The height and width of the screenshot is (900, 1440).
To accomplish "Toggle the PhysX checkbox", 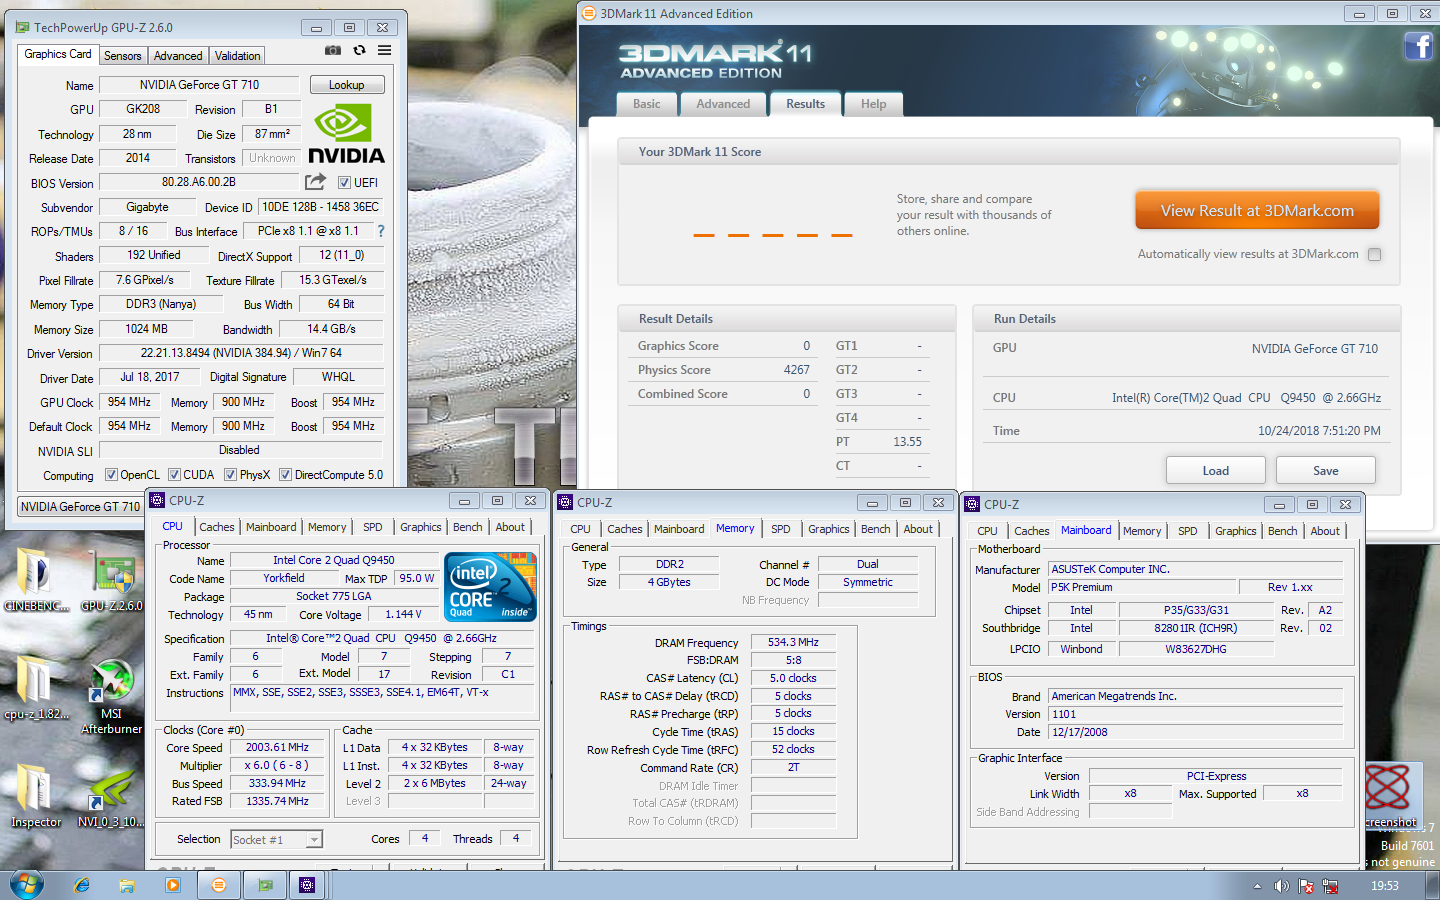I will (231, 475).
